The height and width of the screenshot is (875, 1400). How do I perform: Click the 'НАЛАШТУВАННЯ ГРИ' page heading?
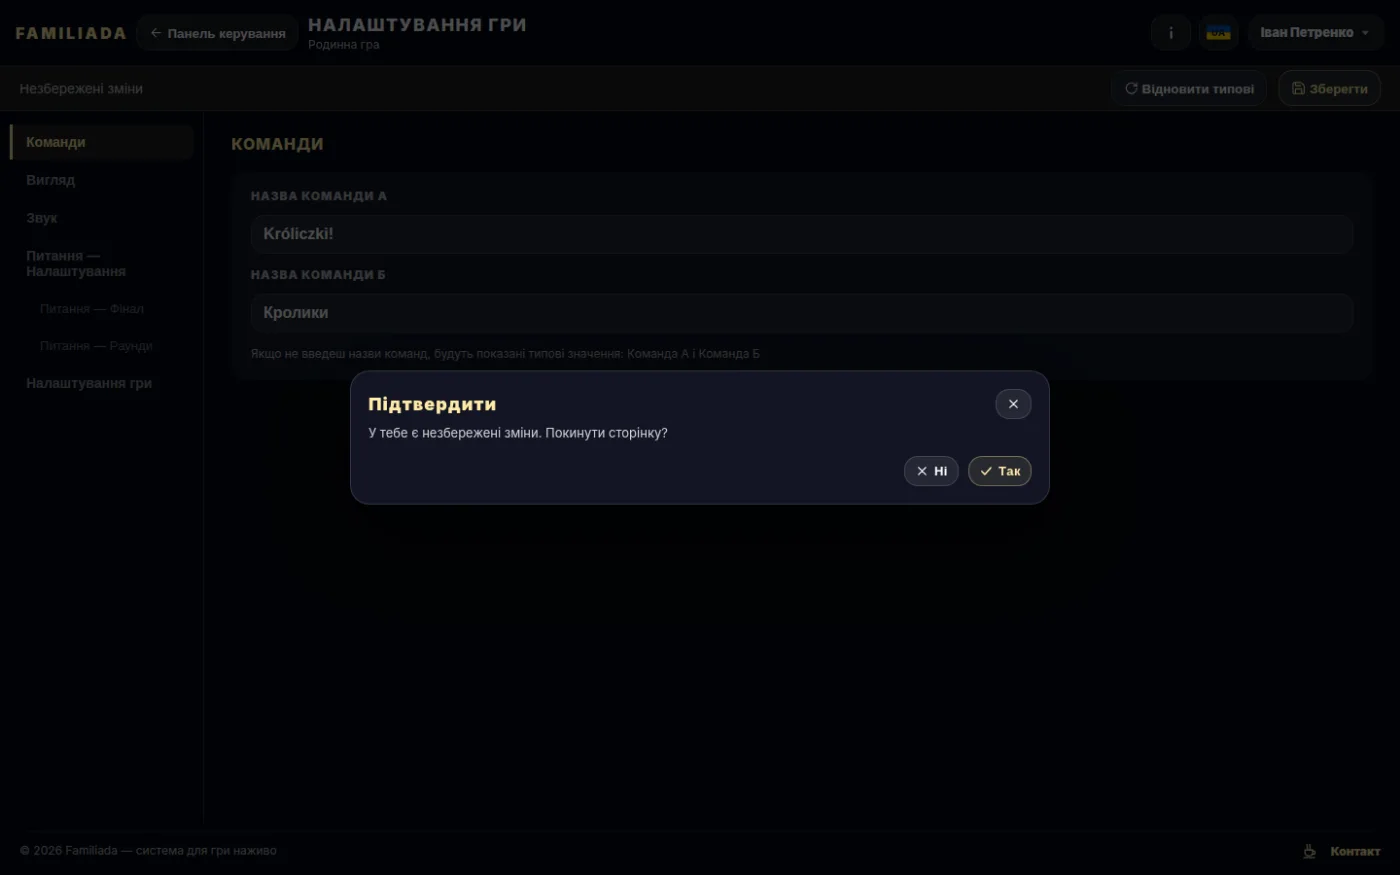(x=417, y=25)
